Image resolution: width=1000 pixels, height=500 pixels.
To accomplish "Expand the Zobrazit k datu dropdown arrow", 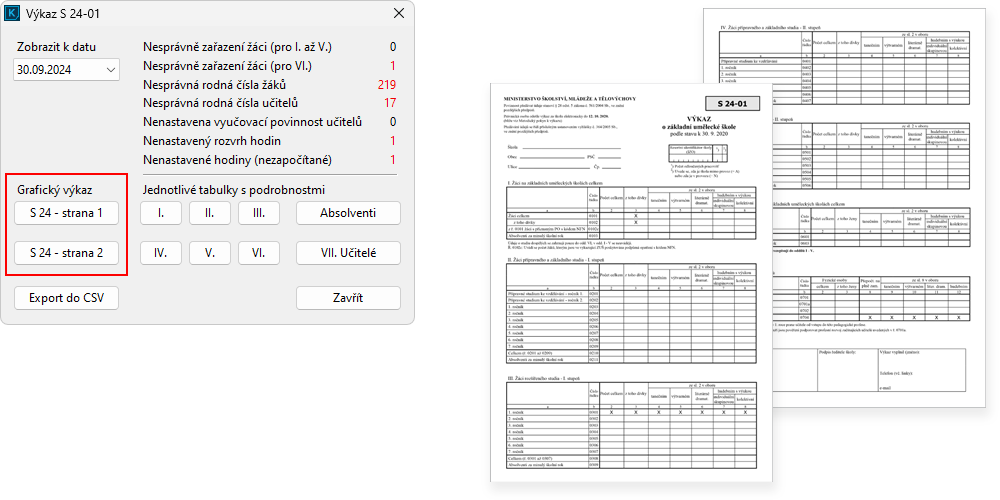I will coord(110,70).
